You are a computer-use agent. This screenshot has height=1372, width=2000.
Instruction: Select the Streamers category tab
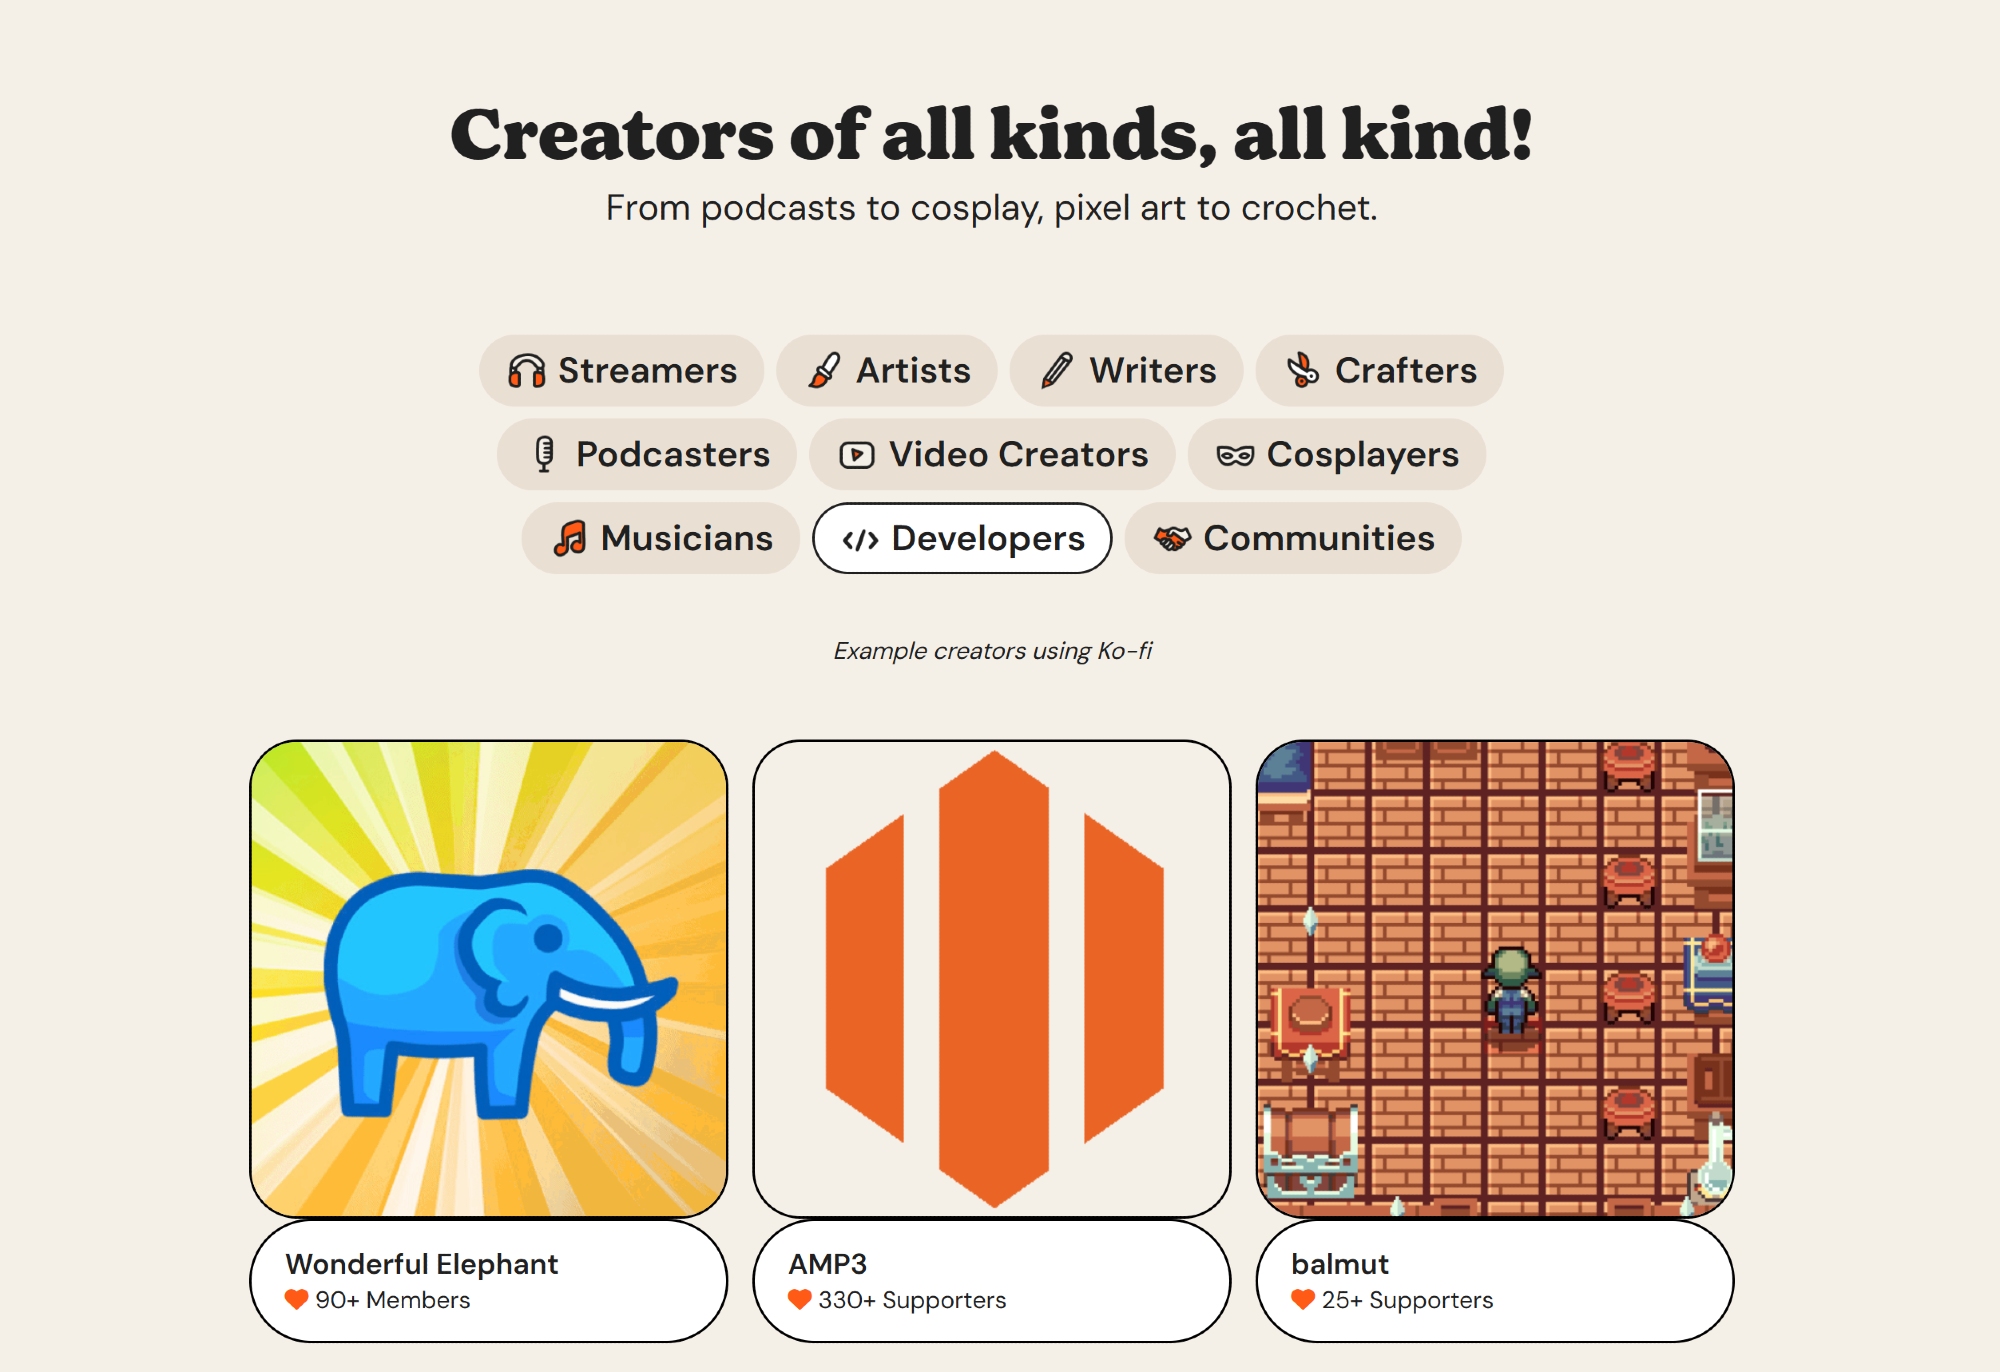pyautogui.click(x=621, y=371)
